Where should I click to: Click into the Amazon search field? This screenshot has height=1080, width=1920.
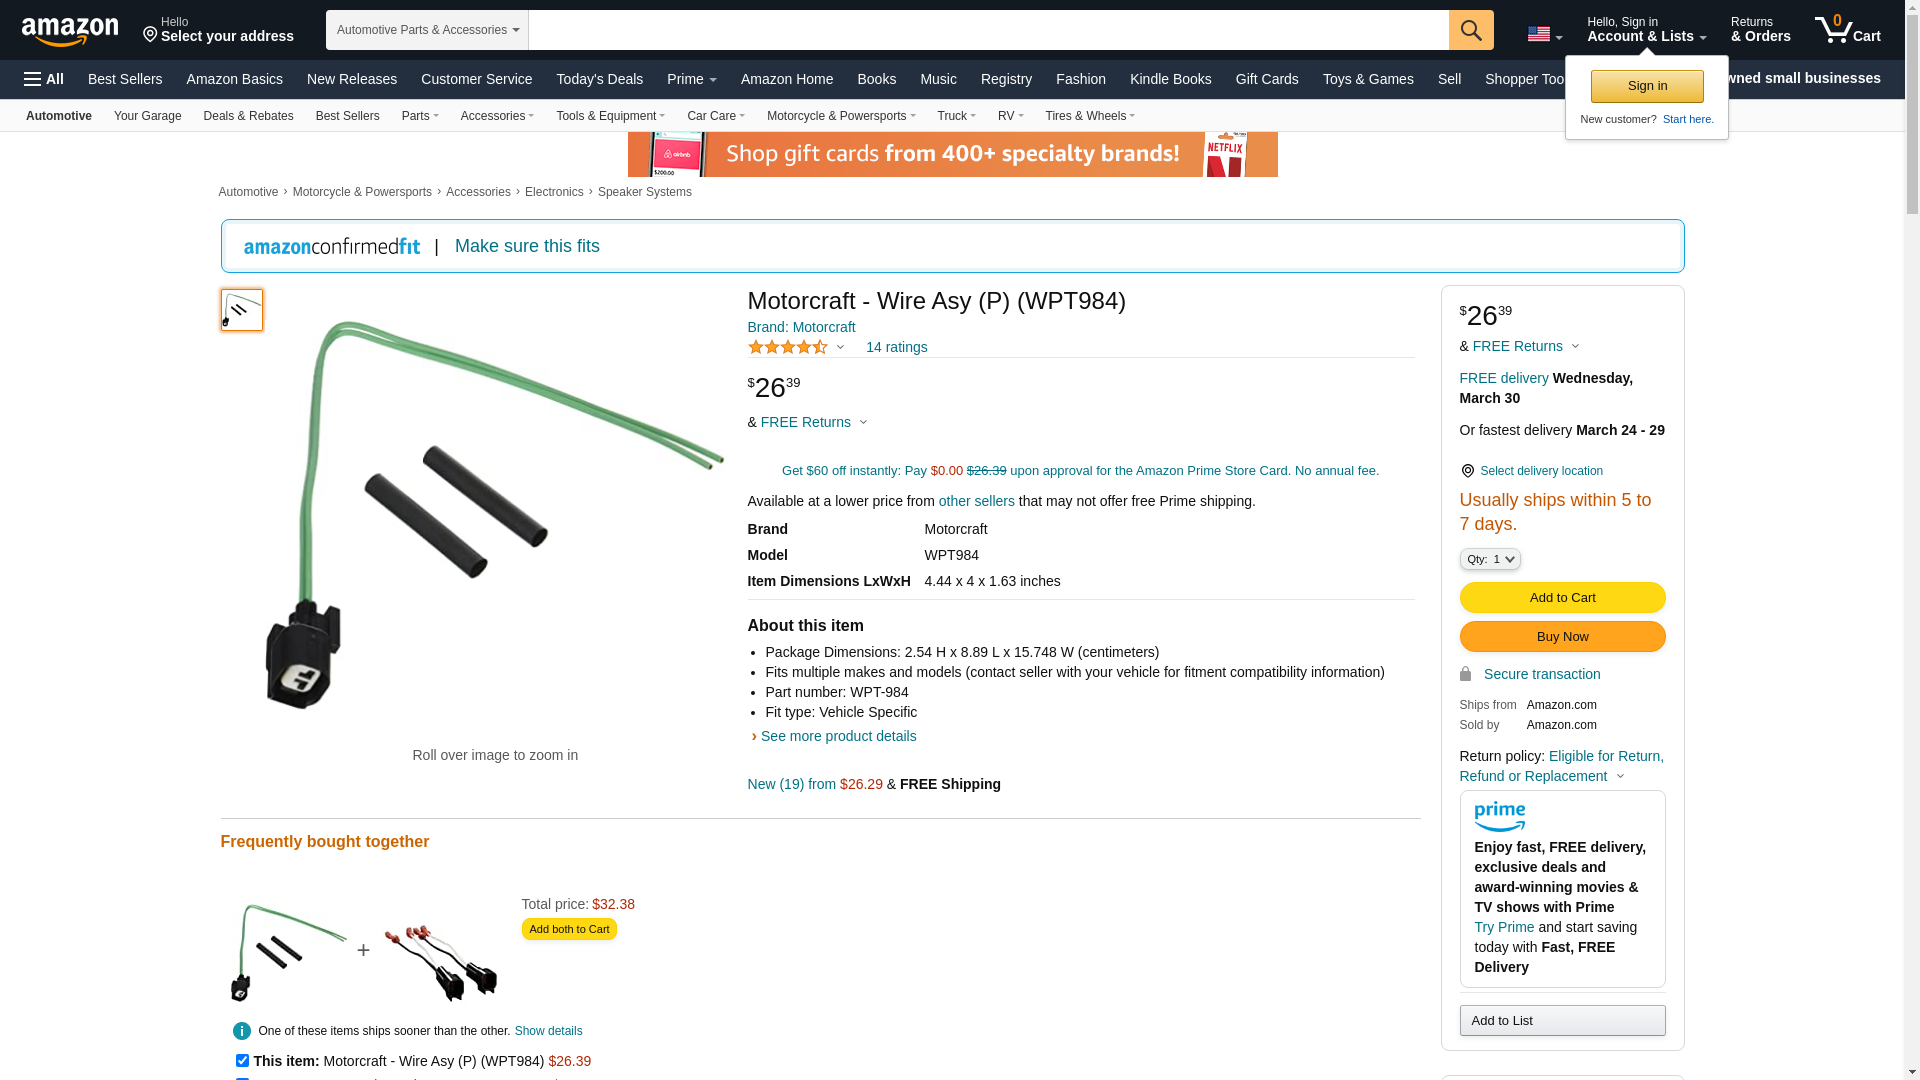tap(988, 30)
